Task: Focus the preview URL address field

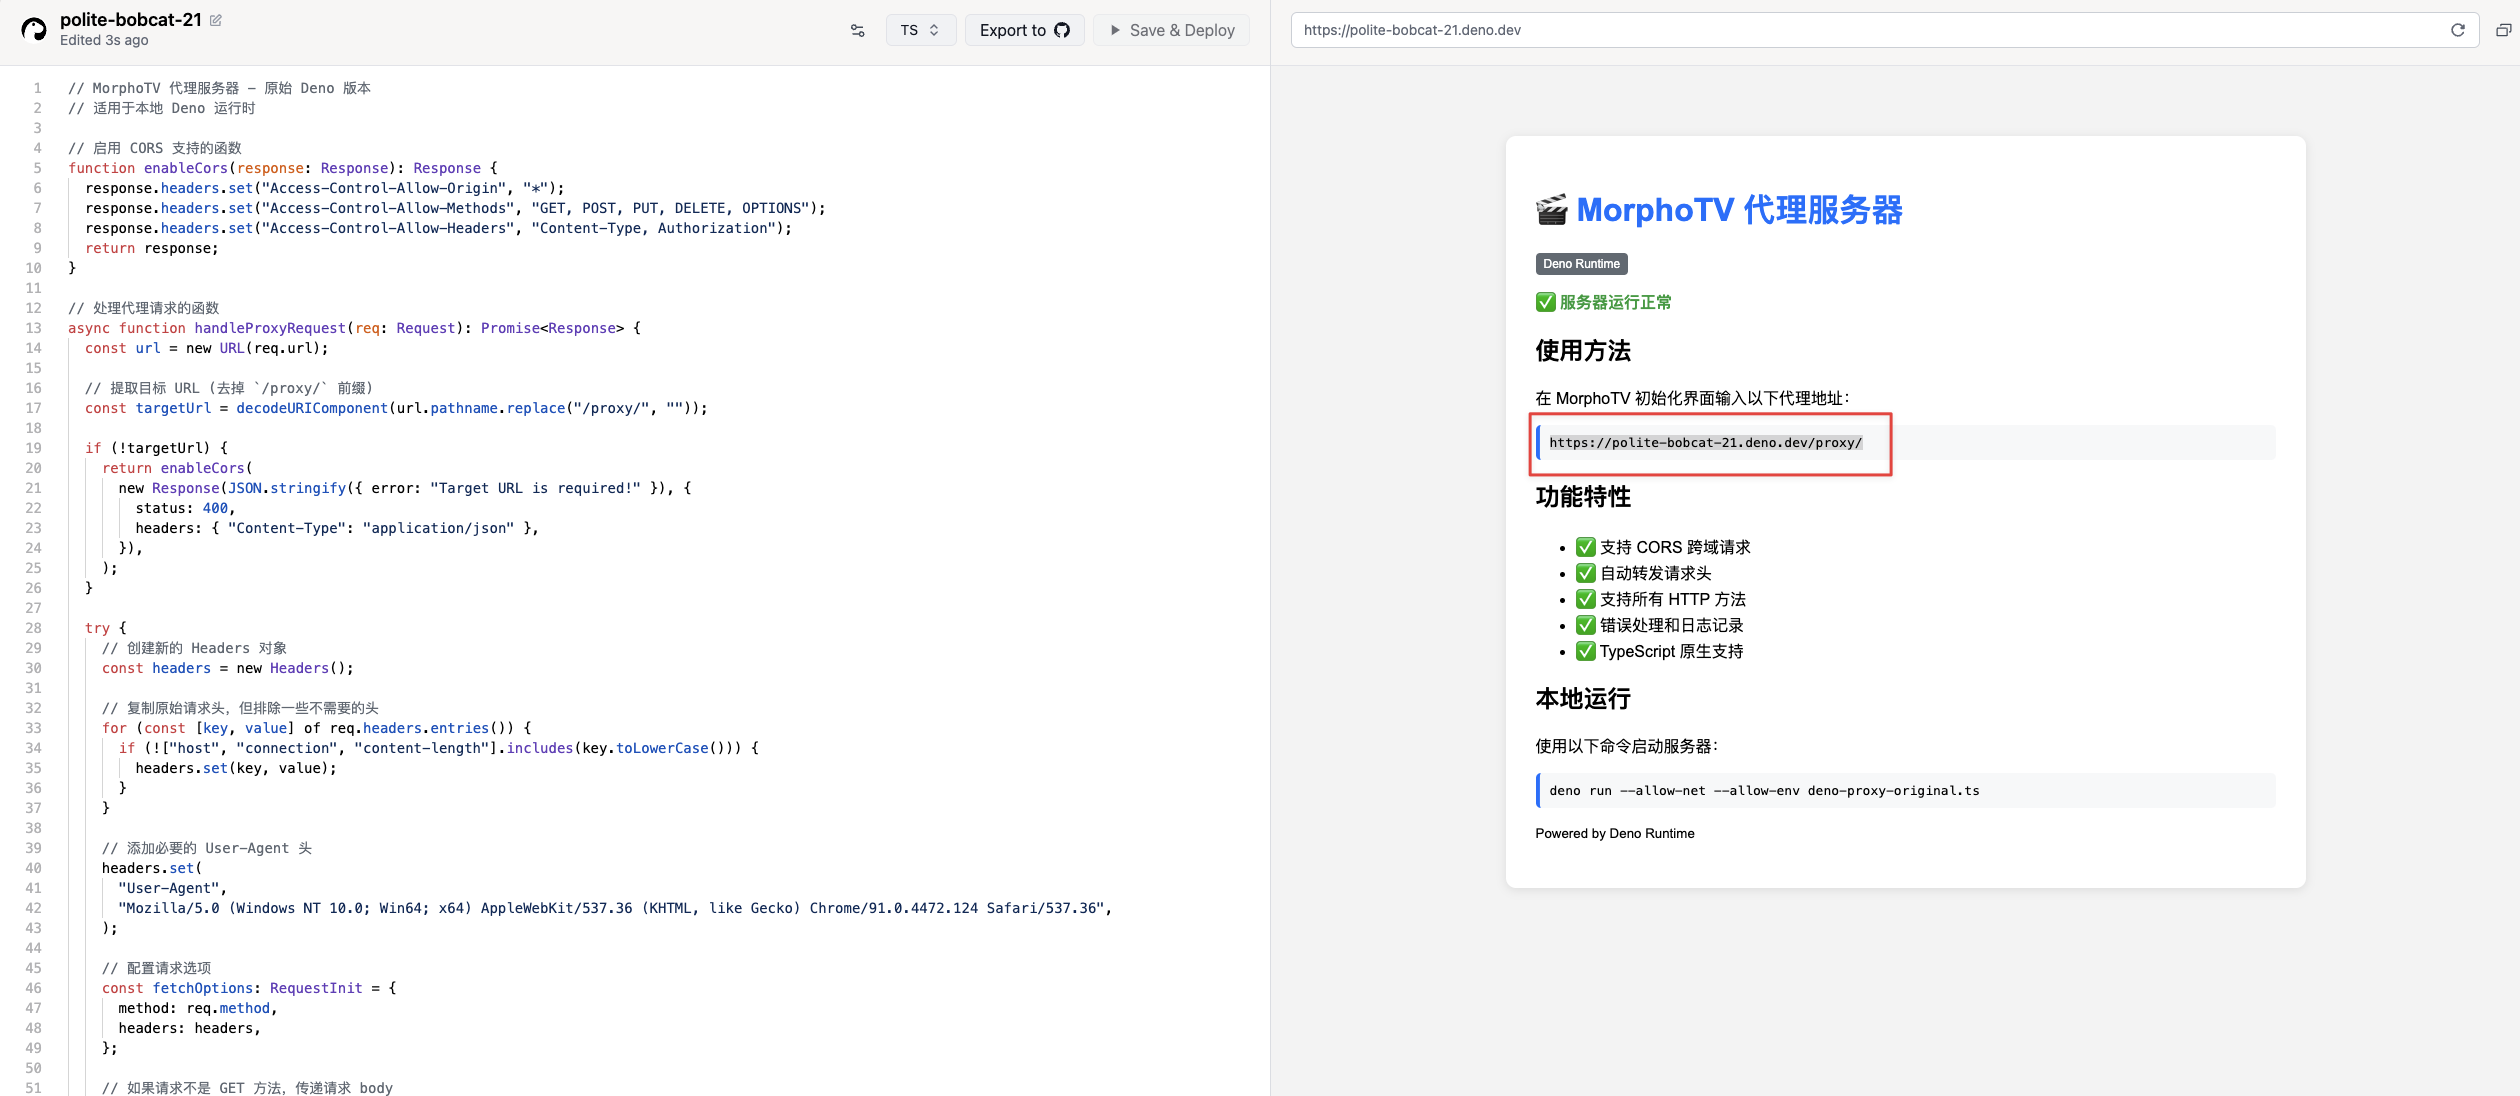Action: pyautogui.click(x=1870, y=30)
